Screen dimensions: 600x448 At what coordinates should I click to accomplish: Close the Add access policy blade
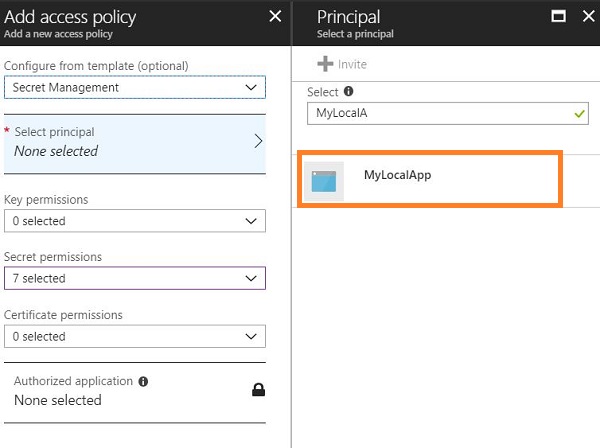(x=276, y=16)
